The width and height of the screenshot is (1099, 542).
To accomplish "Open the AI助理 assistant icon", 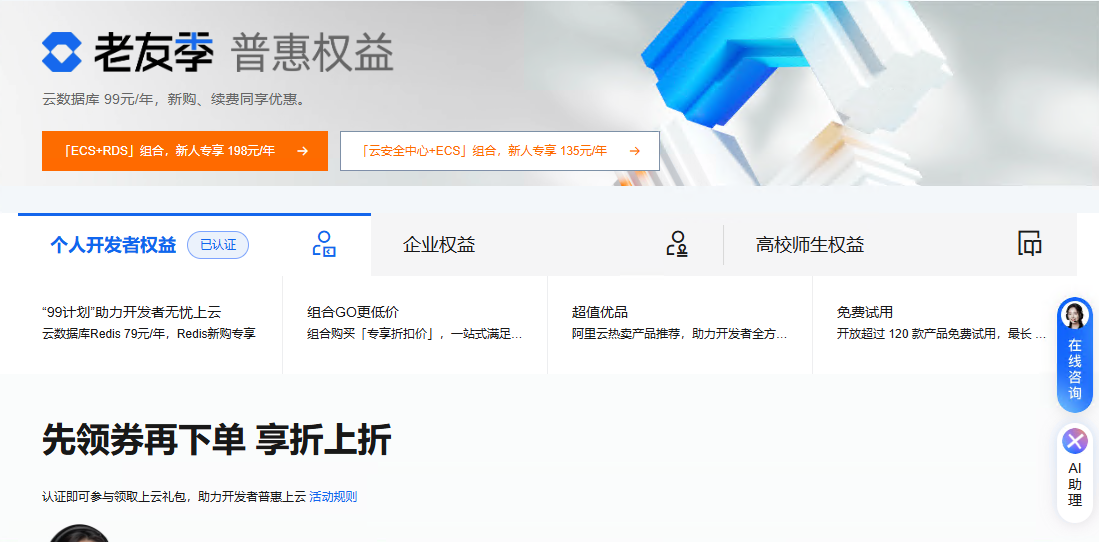I will [1074, 441].
